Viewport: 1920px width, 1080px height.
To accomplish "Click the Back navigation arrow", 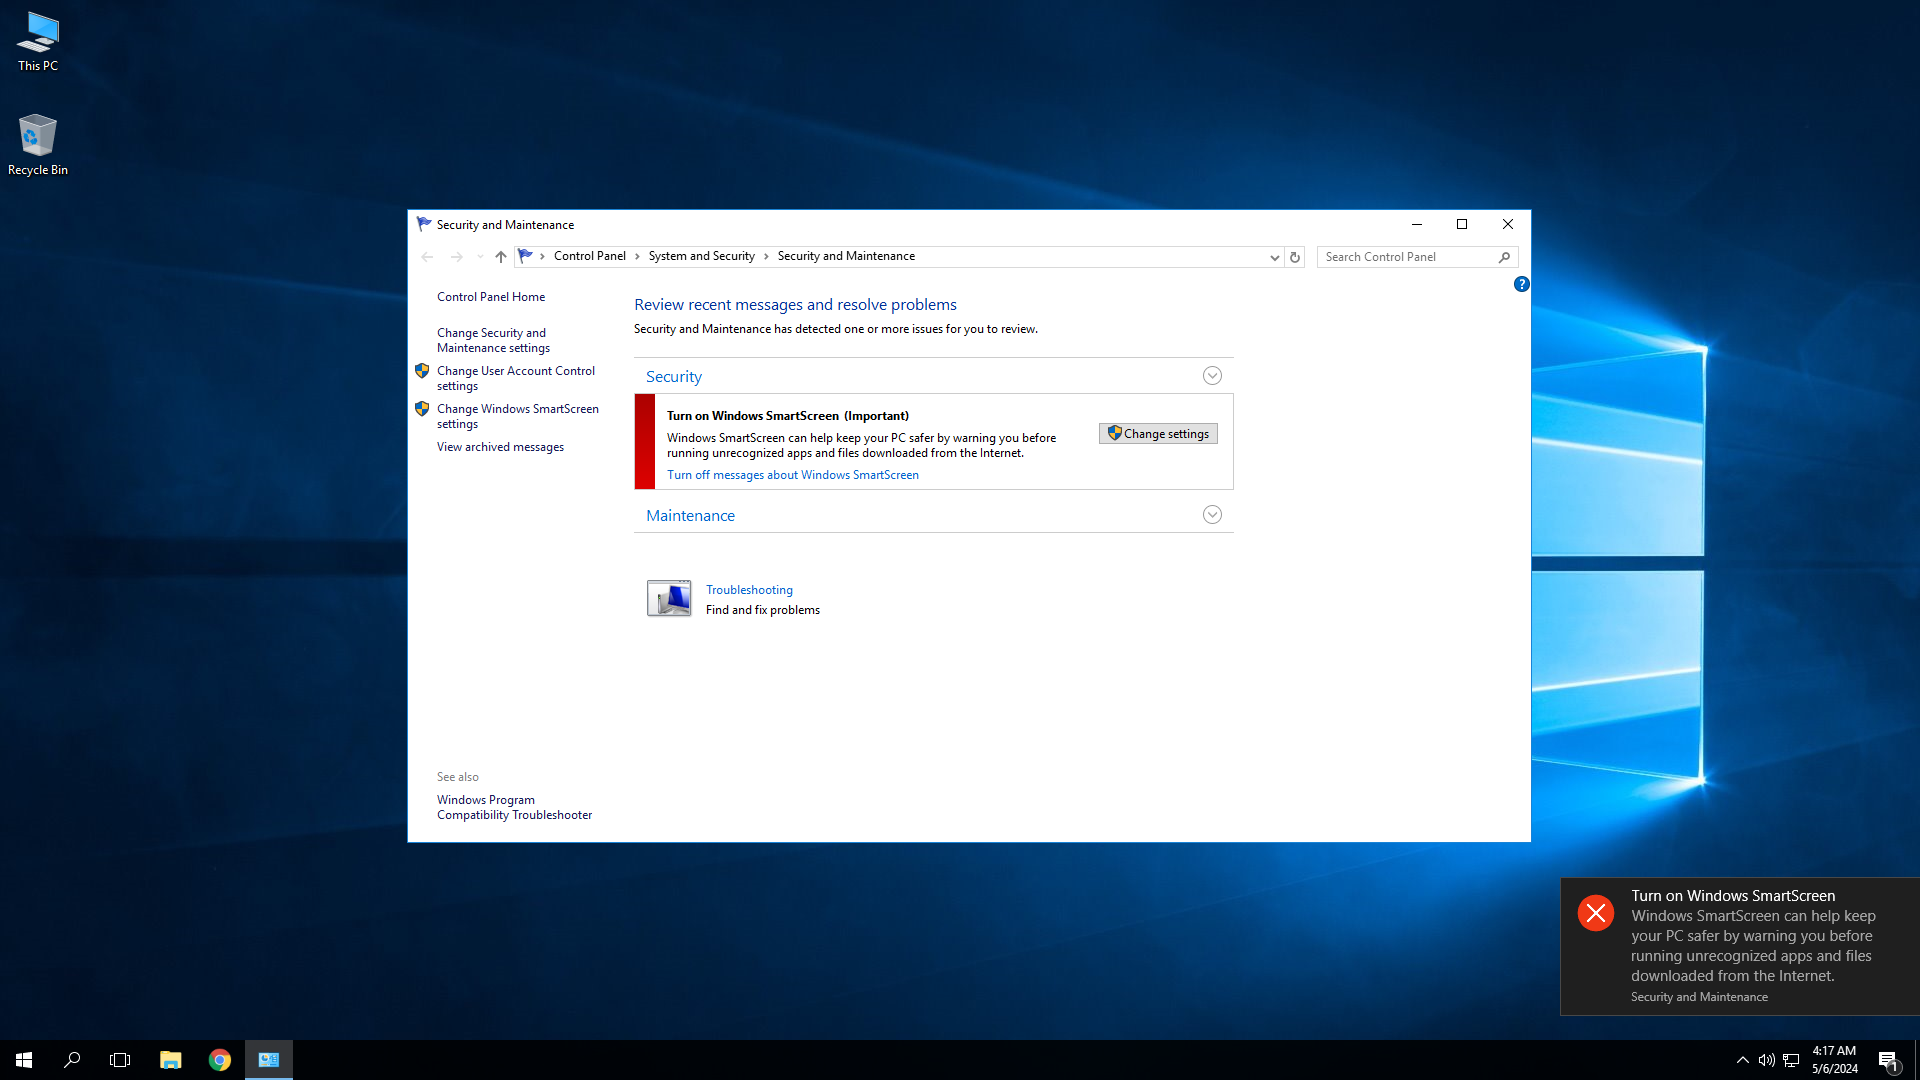I will tap(427, 257).
